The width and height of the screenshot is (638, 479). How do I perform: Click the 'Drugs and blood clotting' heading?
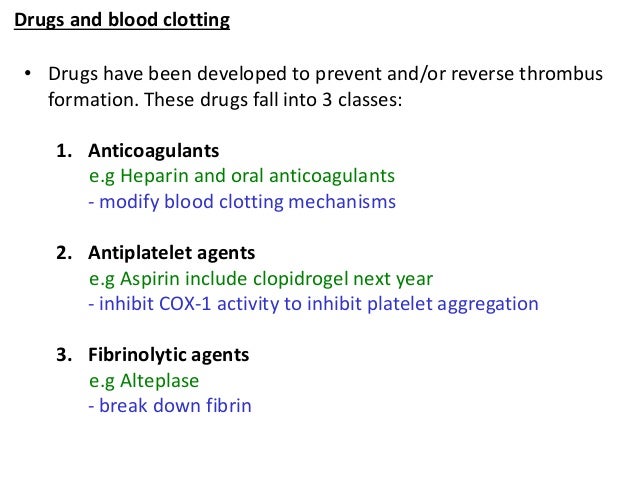(x=122, y=20)
